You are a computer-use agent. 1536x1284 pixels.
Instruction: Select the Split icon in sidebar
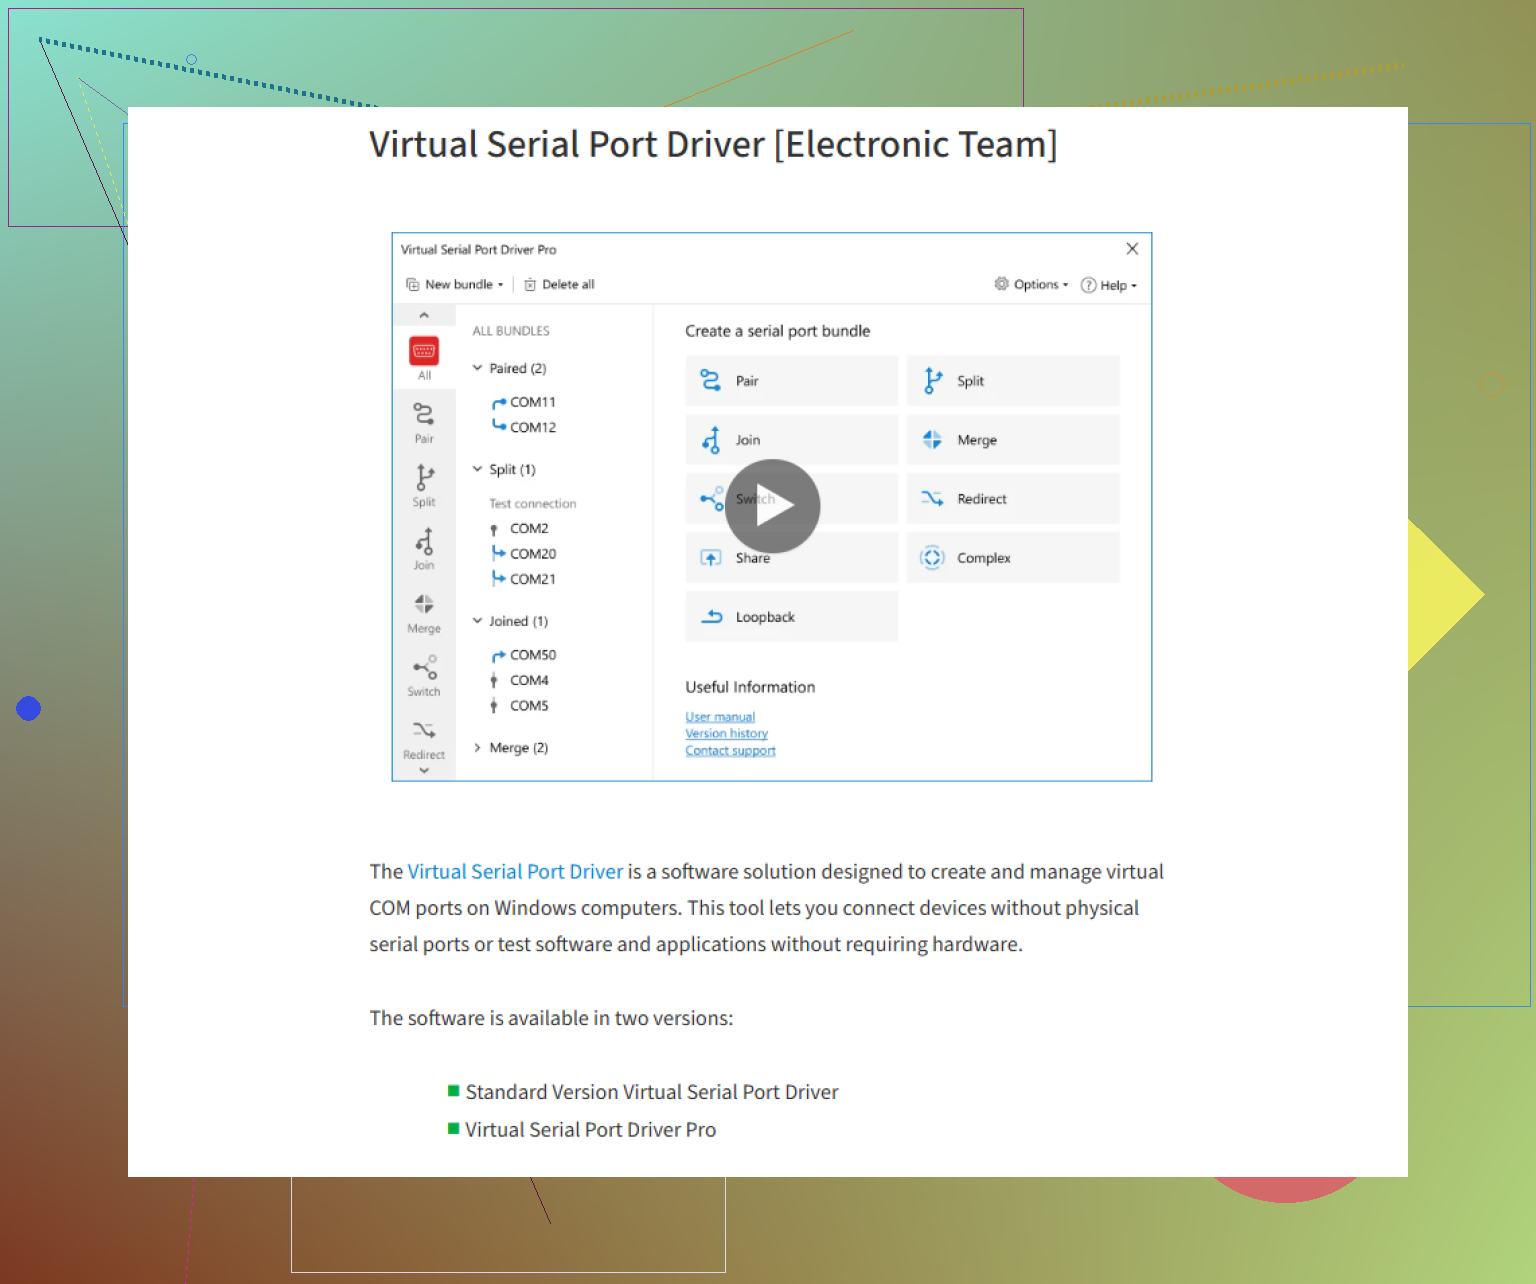pyautogui.click(x=424, y=484)
